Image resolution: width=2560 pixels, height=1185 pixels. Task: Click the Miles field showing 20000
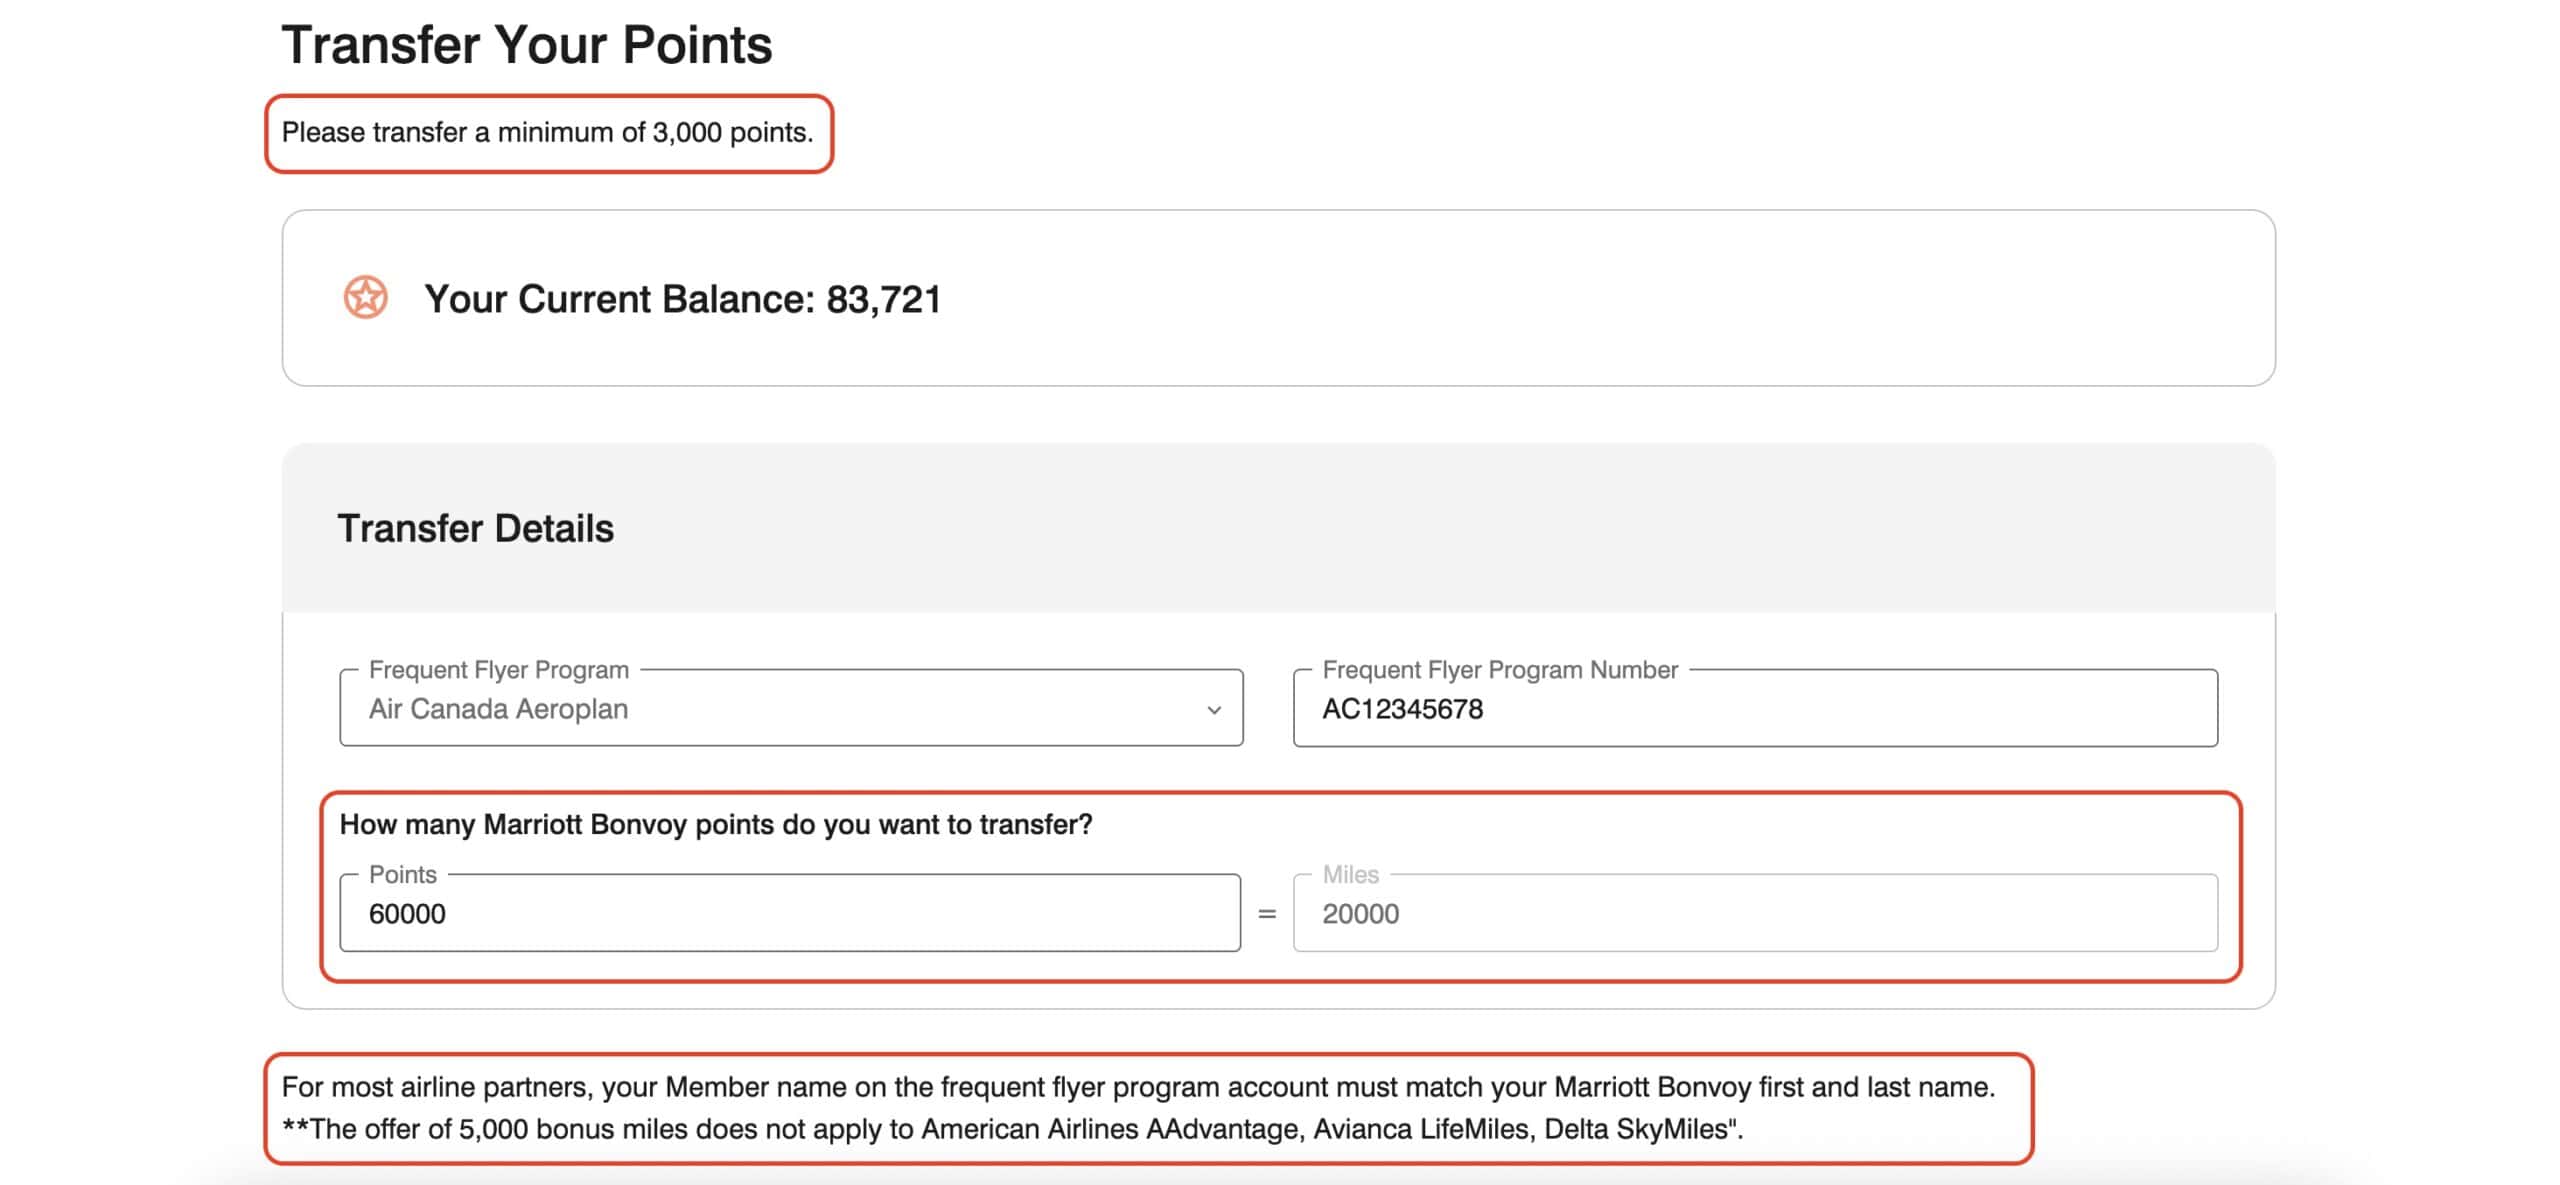pyautogui.click(x=1754, y=913)
